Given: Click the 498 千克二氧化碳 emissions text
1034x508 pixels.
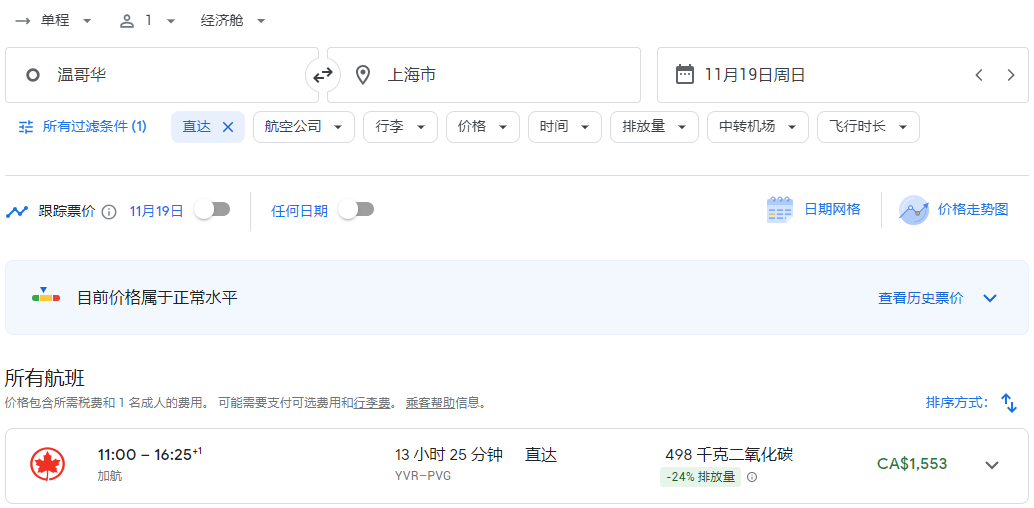Looking at the screenshot, I should [729, 455].
